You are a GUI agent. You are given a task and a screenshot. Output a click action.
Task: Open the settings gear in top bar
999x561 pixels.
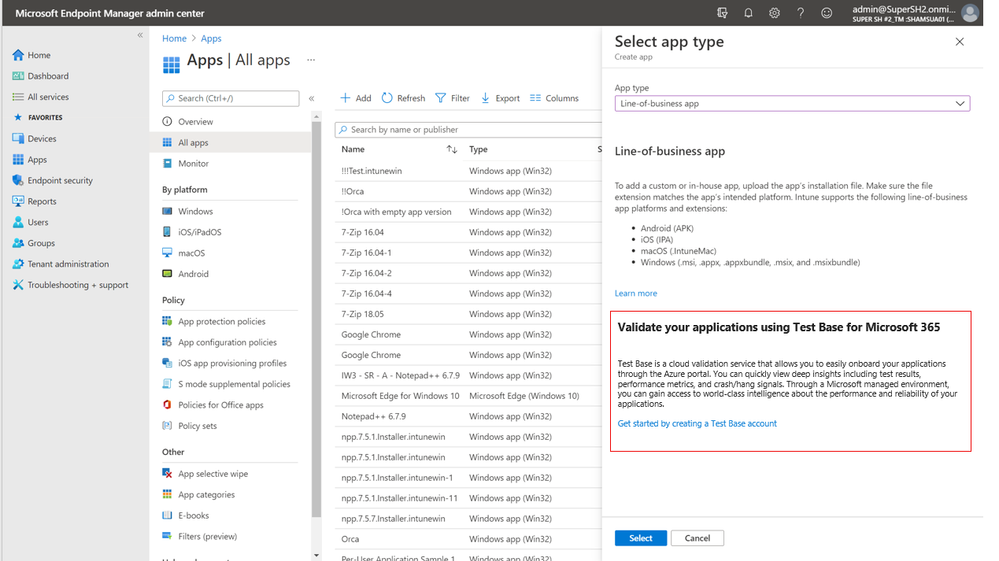point(774,13)
